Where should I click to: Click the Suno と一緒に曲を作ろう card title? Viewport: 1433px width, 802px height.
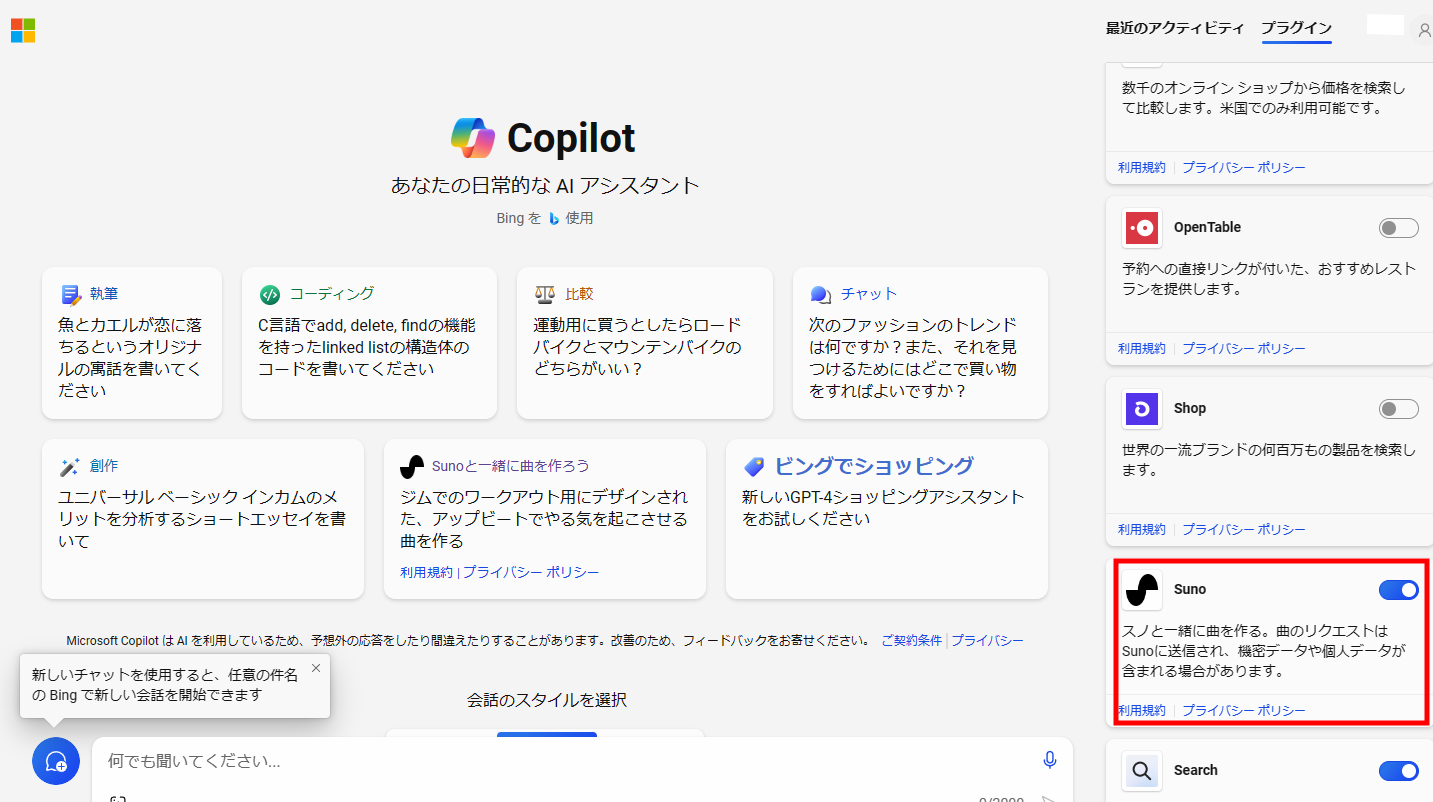511,466
